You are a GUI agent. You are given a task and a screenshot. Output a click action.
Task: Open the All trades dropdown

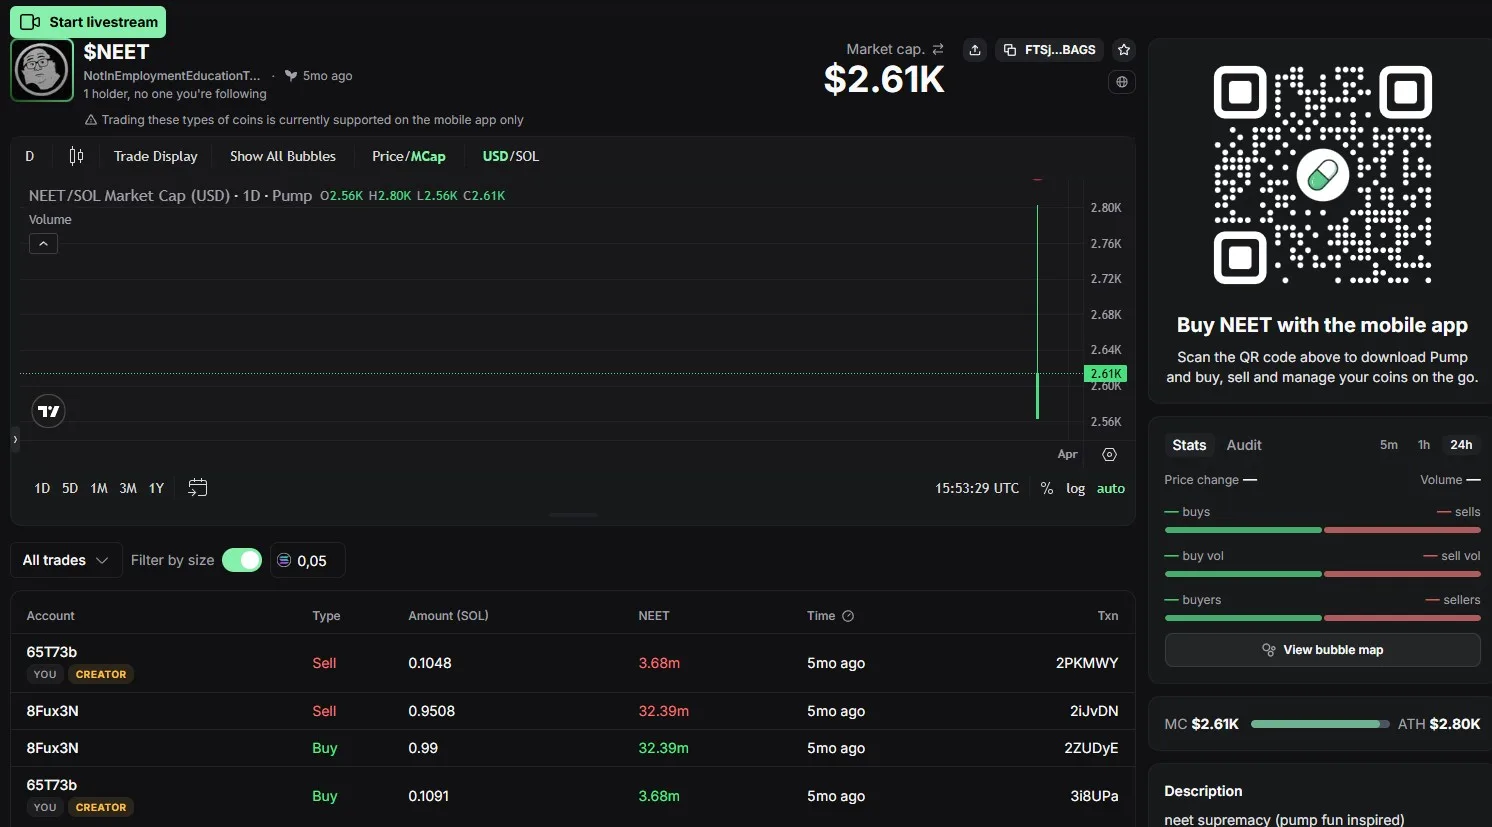pyautogui.click(x=66, y=560)
